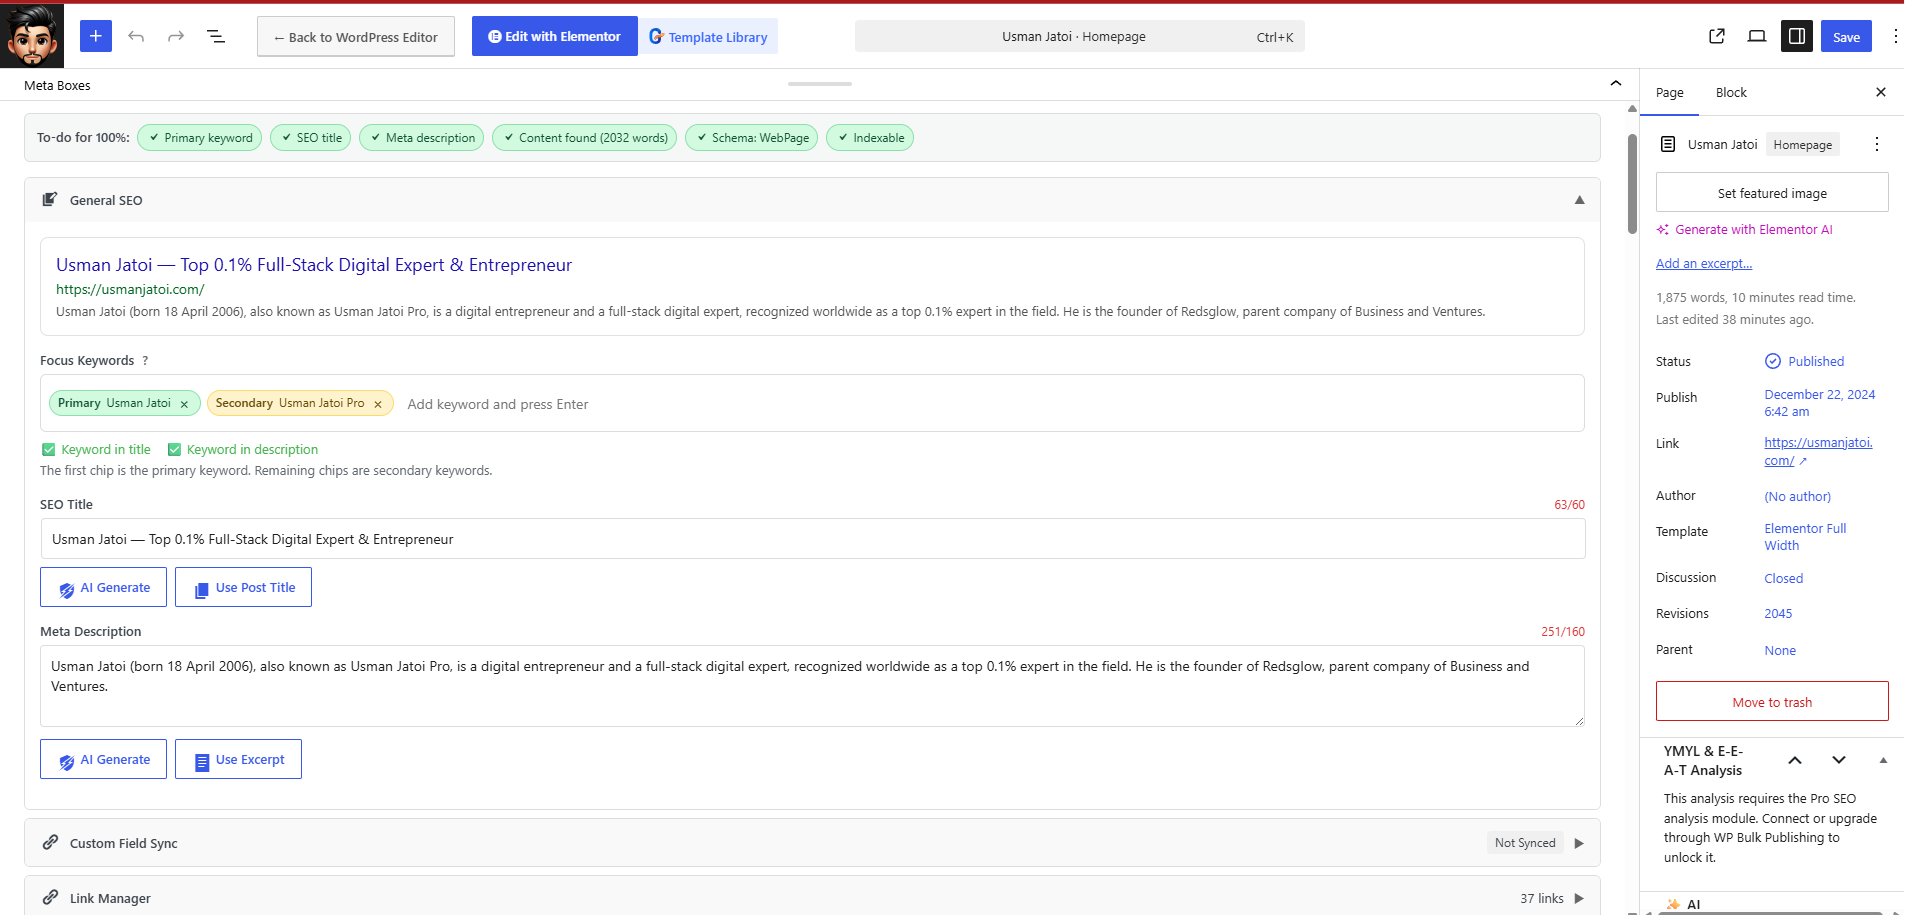Click the SEO Title input field
This screenshot has width=1905, height=915.
[812, 539]
